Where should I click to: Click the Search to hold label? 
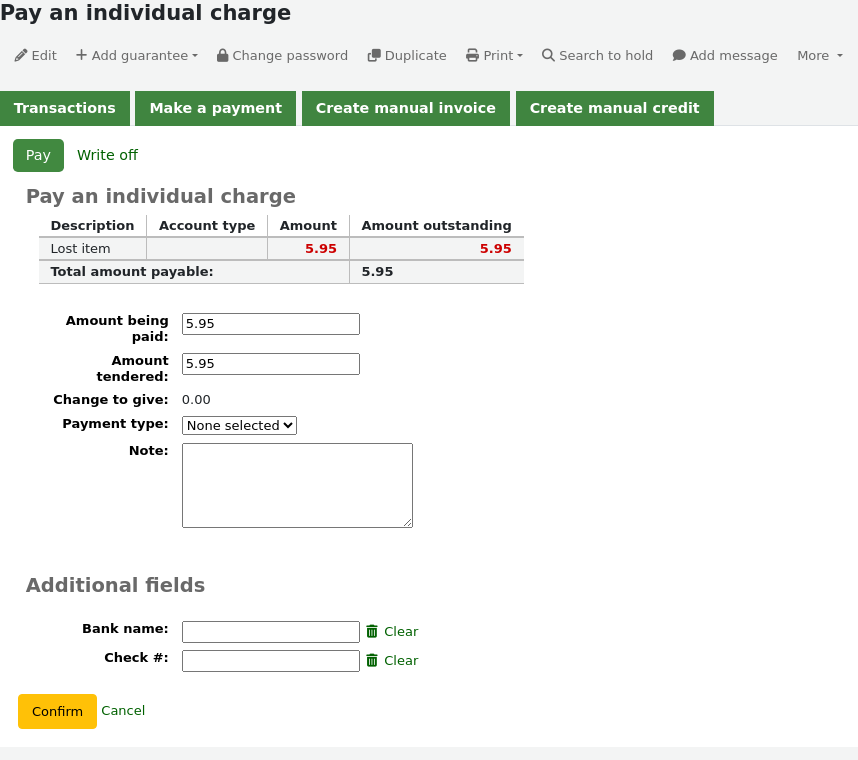(606, 55)
